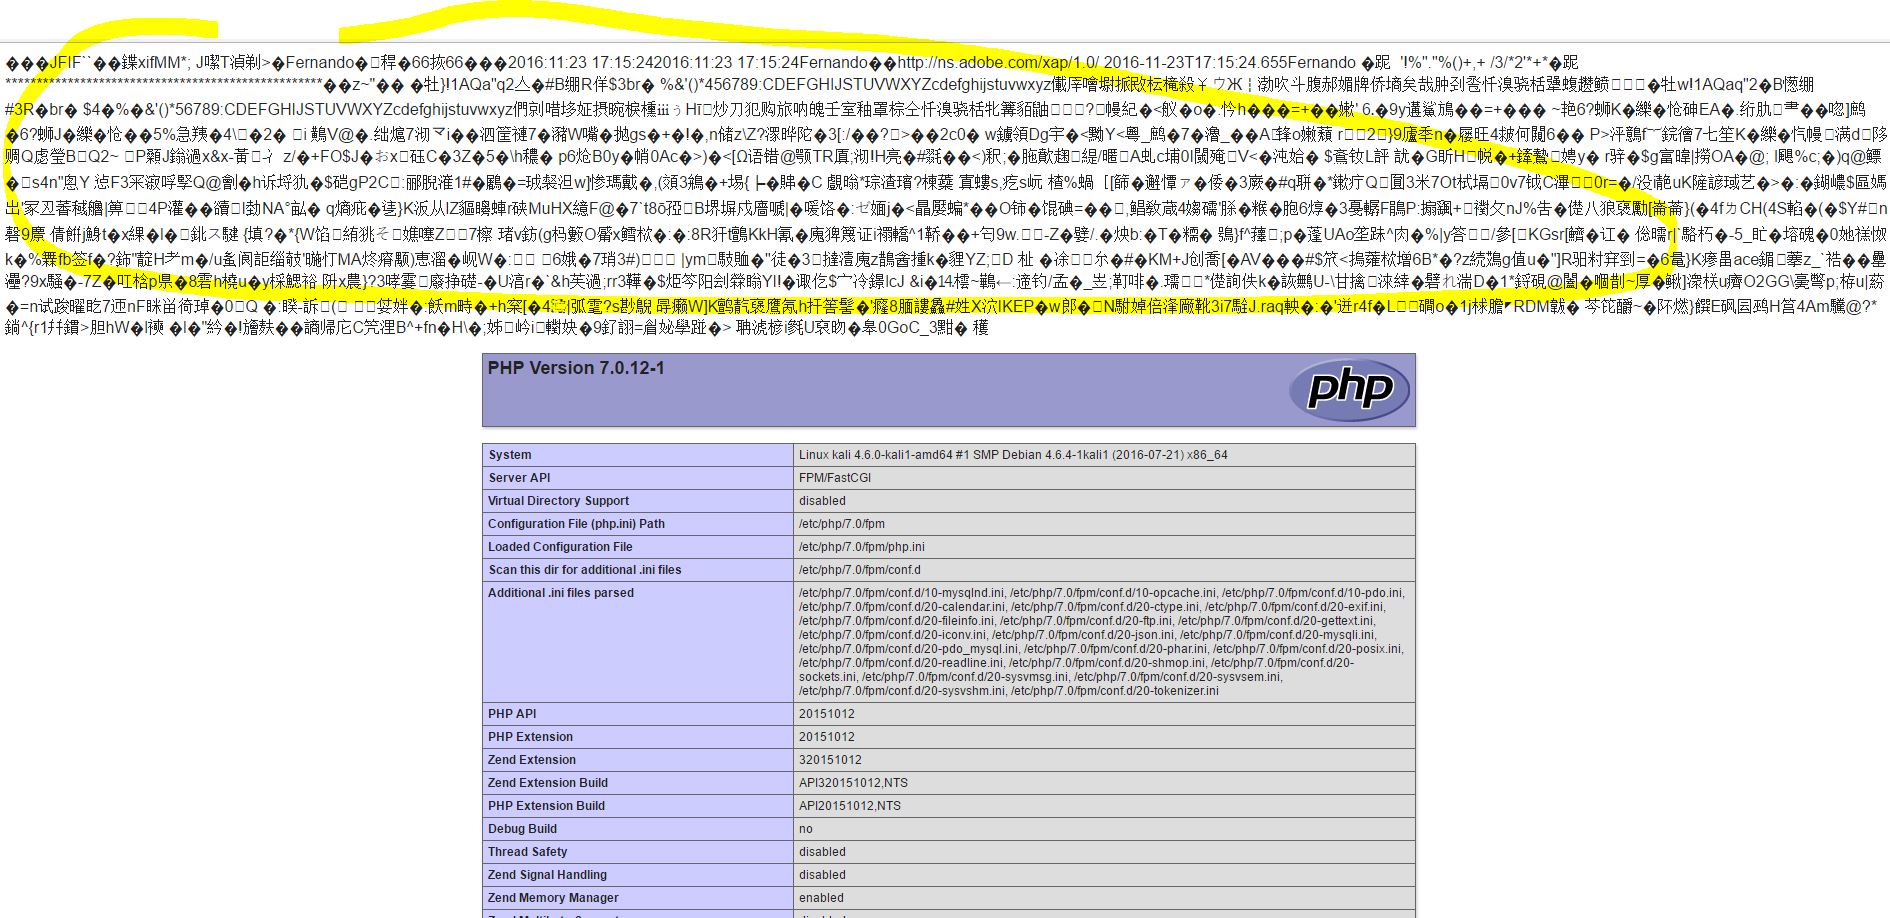Click the System row label
The width and height of the screenshot is (1890, 918).
coord(510,455)
